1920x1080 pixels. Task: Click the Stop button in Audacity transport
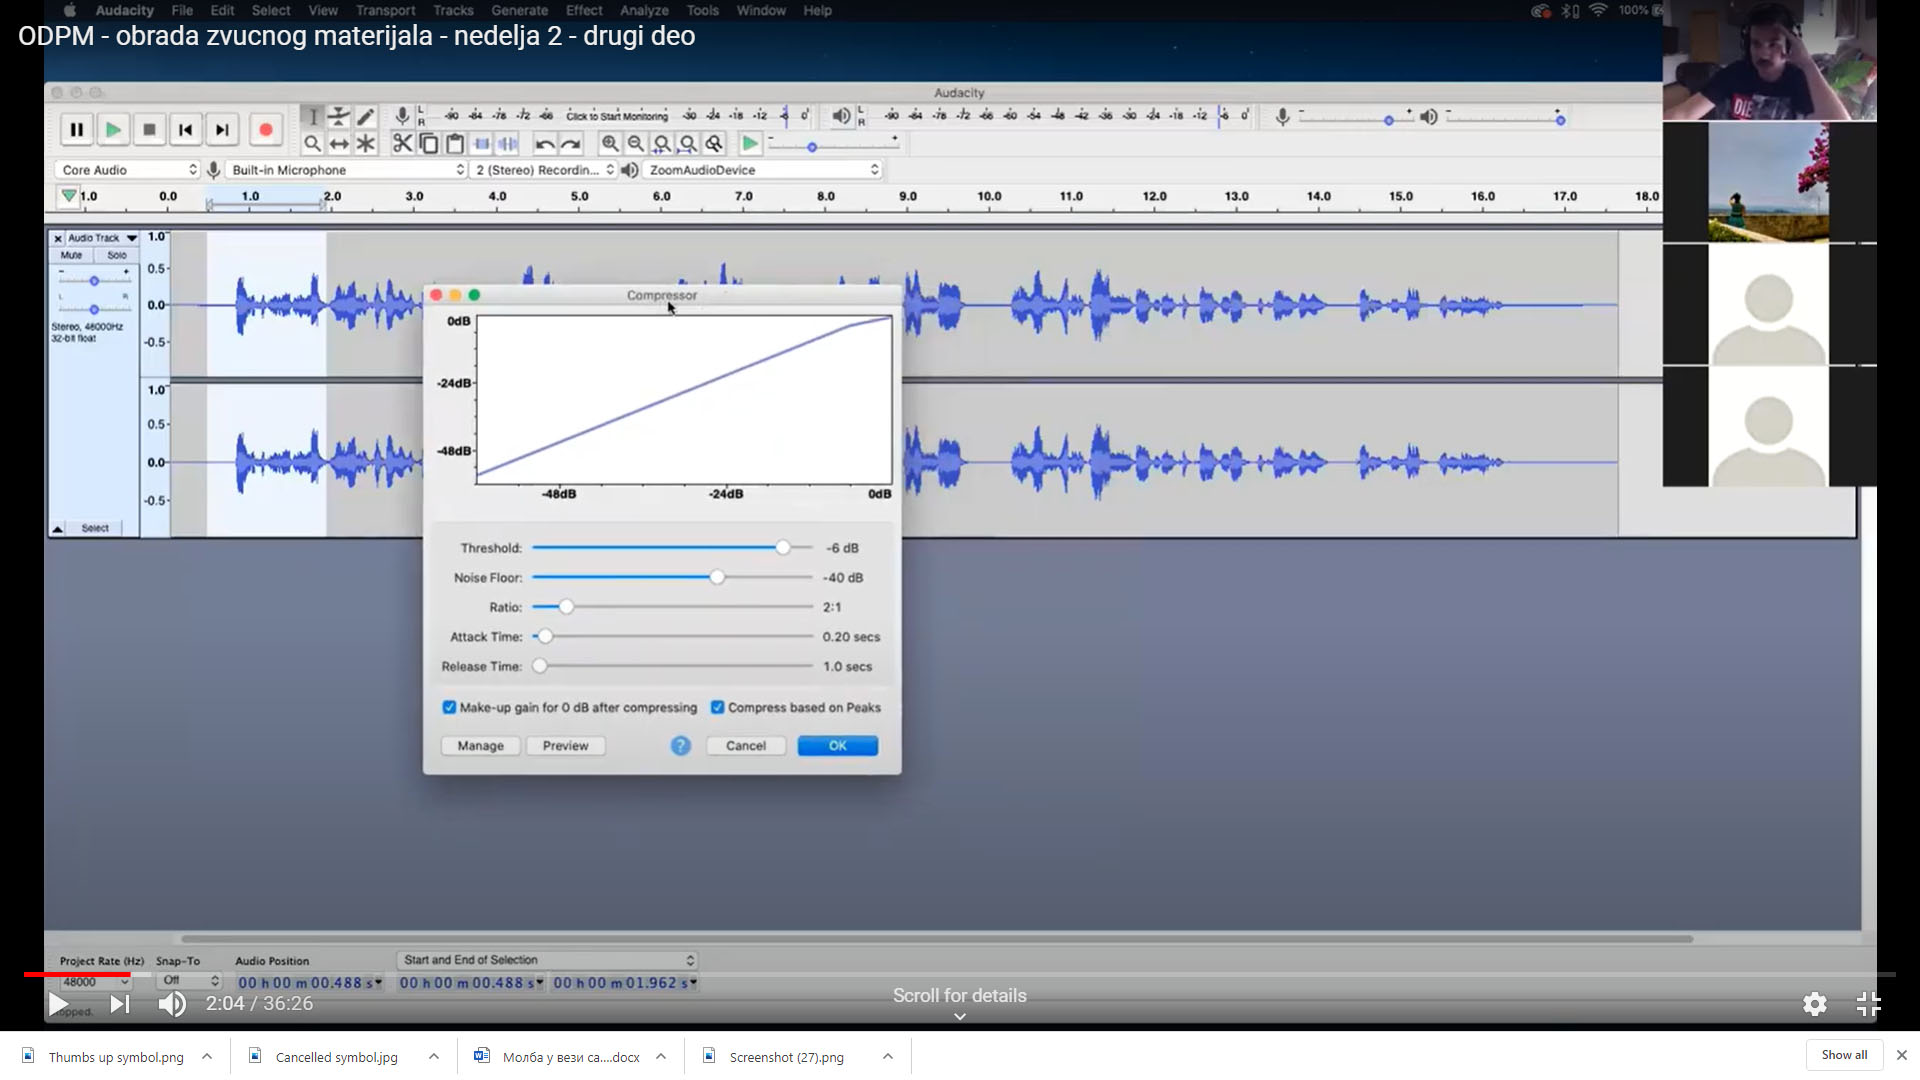[149, 130]
